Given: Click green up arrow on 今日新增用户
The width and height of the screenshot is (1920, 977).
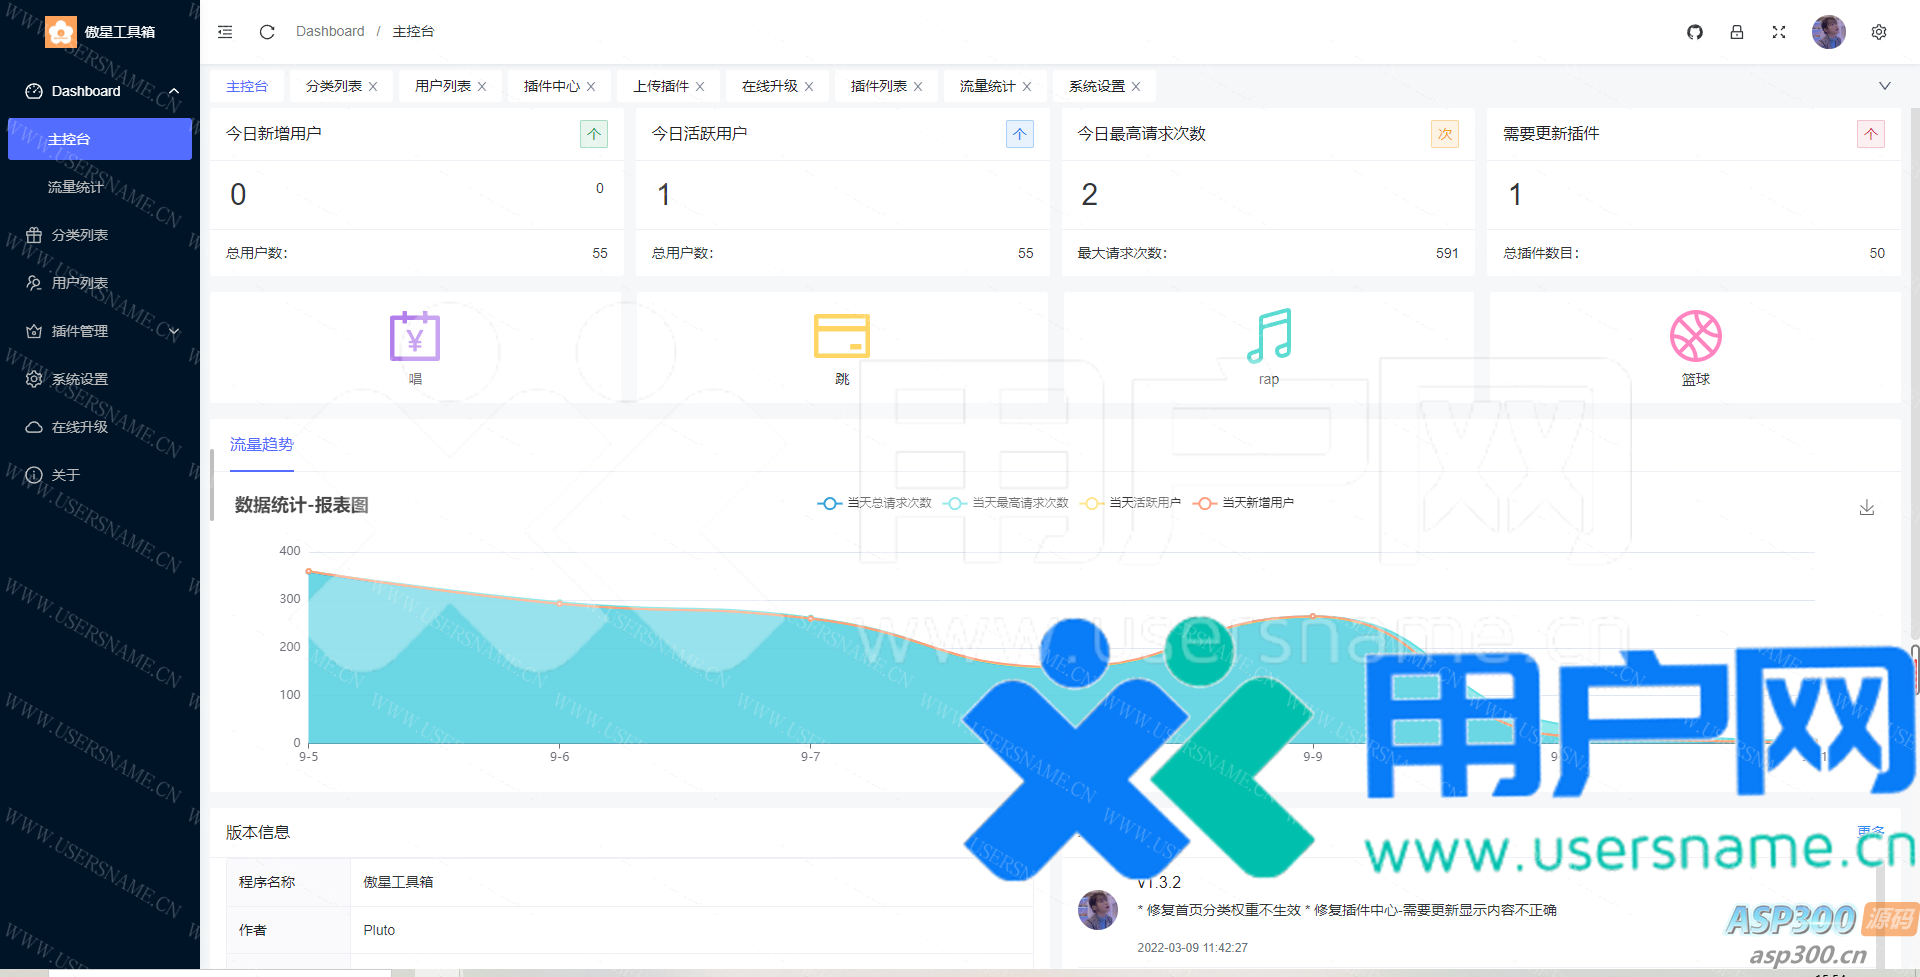Looking at the screenshot, I should pos(594,134).
